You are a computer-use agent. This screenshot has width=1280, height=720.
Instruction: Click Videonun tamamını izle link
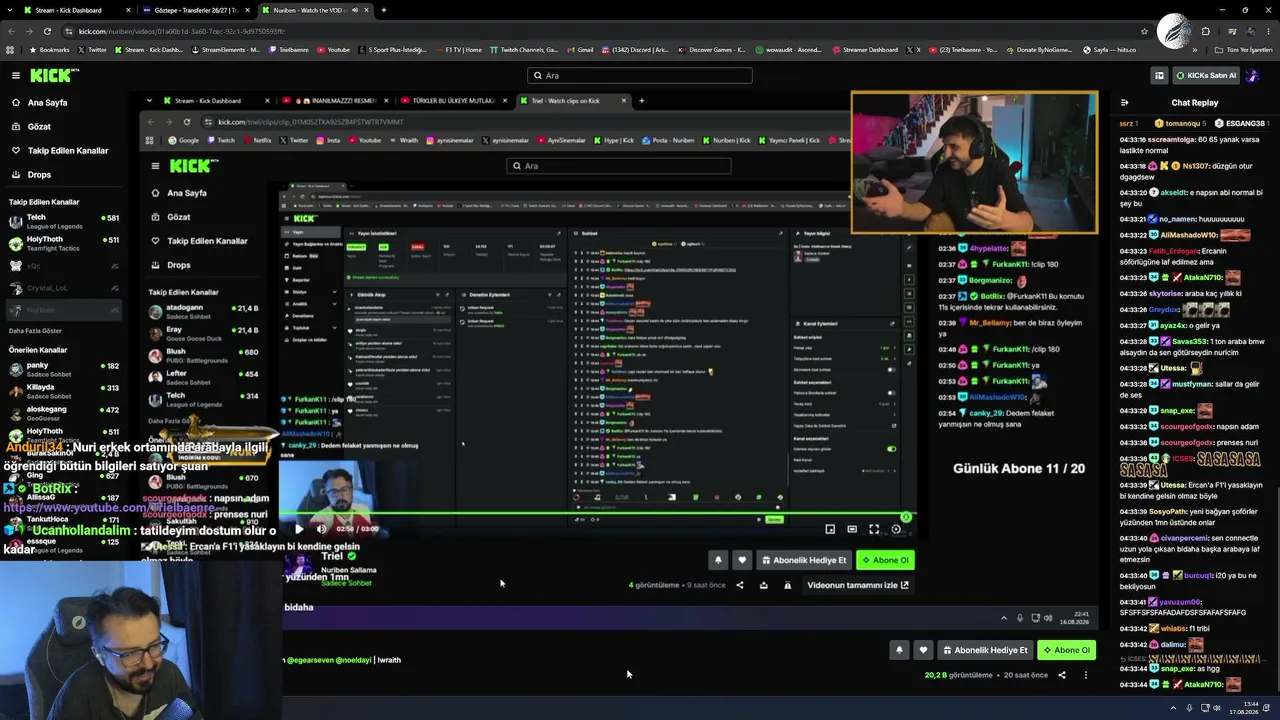tap(858, 585)
